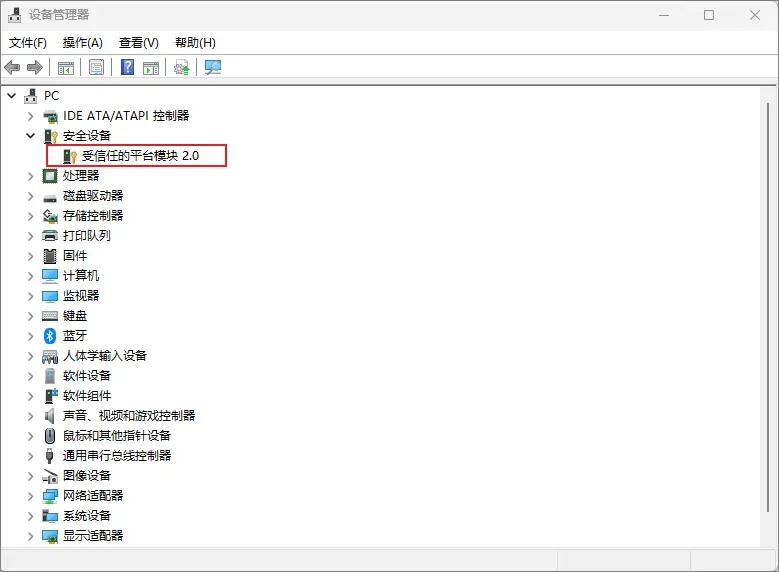Select the 声音、视频和游戏控制器 item

128,415
